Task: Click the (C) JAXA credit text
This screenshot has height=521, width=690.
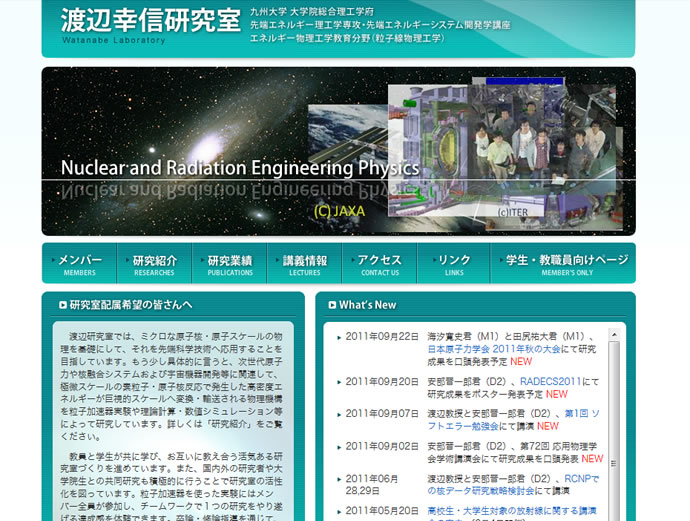Action: pos(339,211)
